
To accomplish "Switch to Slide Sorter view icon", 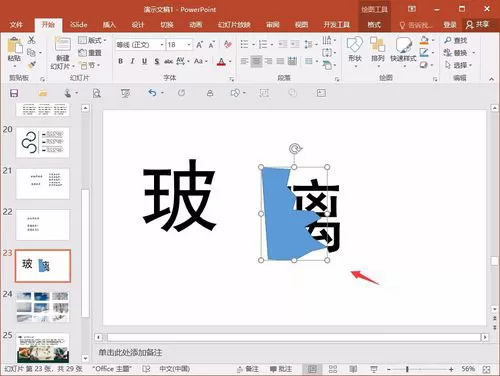I will 333,369.
